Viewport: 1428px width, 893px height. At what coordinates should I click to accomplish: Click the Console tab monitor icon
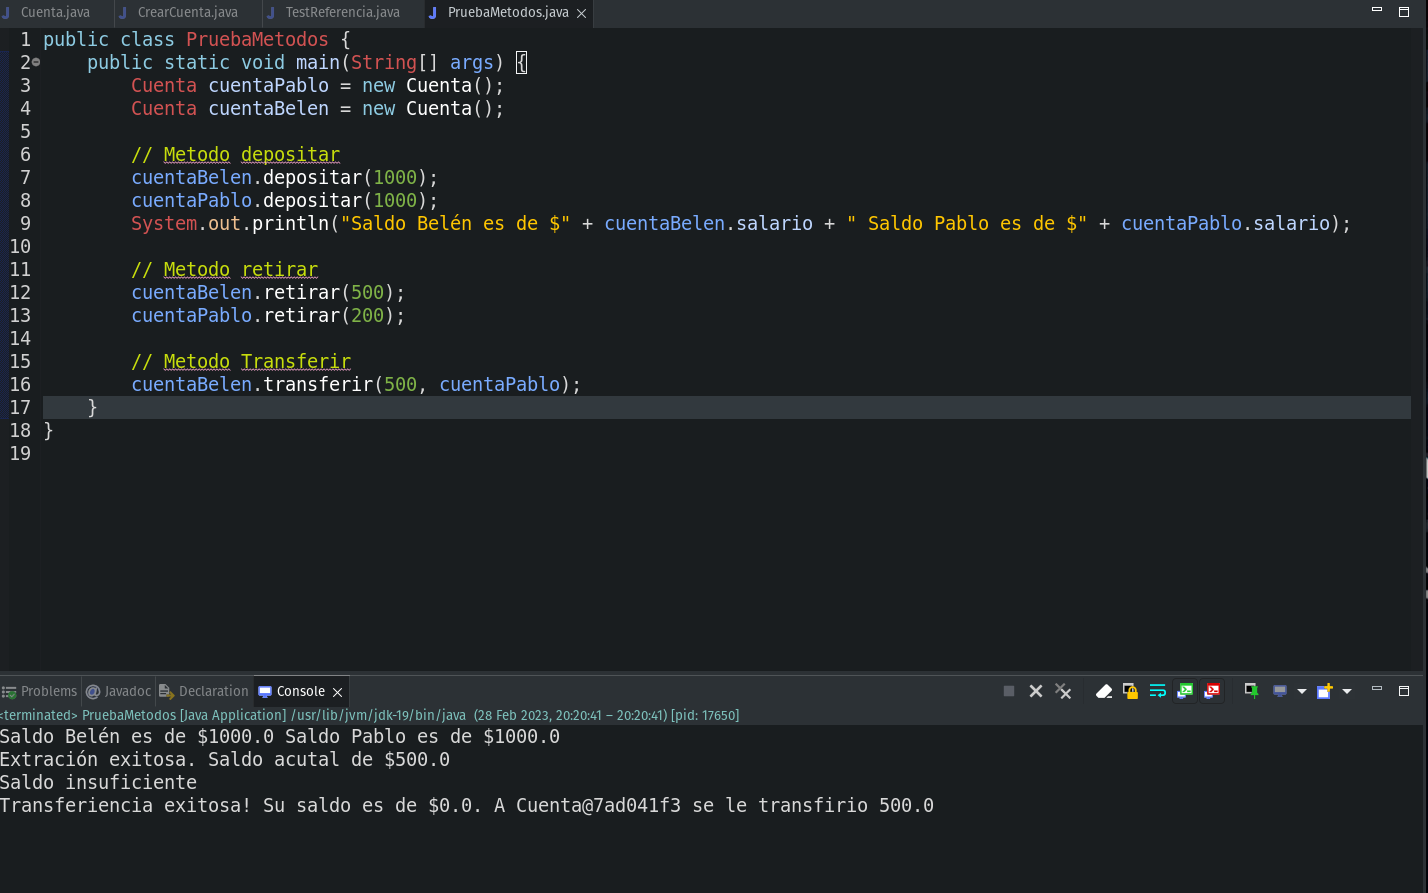coord(265,691)
